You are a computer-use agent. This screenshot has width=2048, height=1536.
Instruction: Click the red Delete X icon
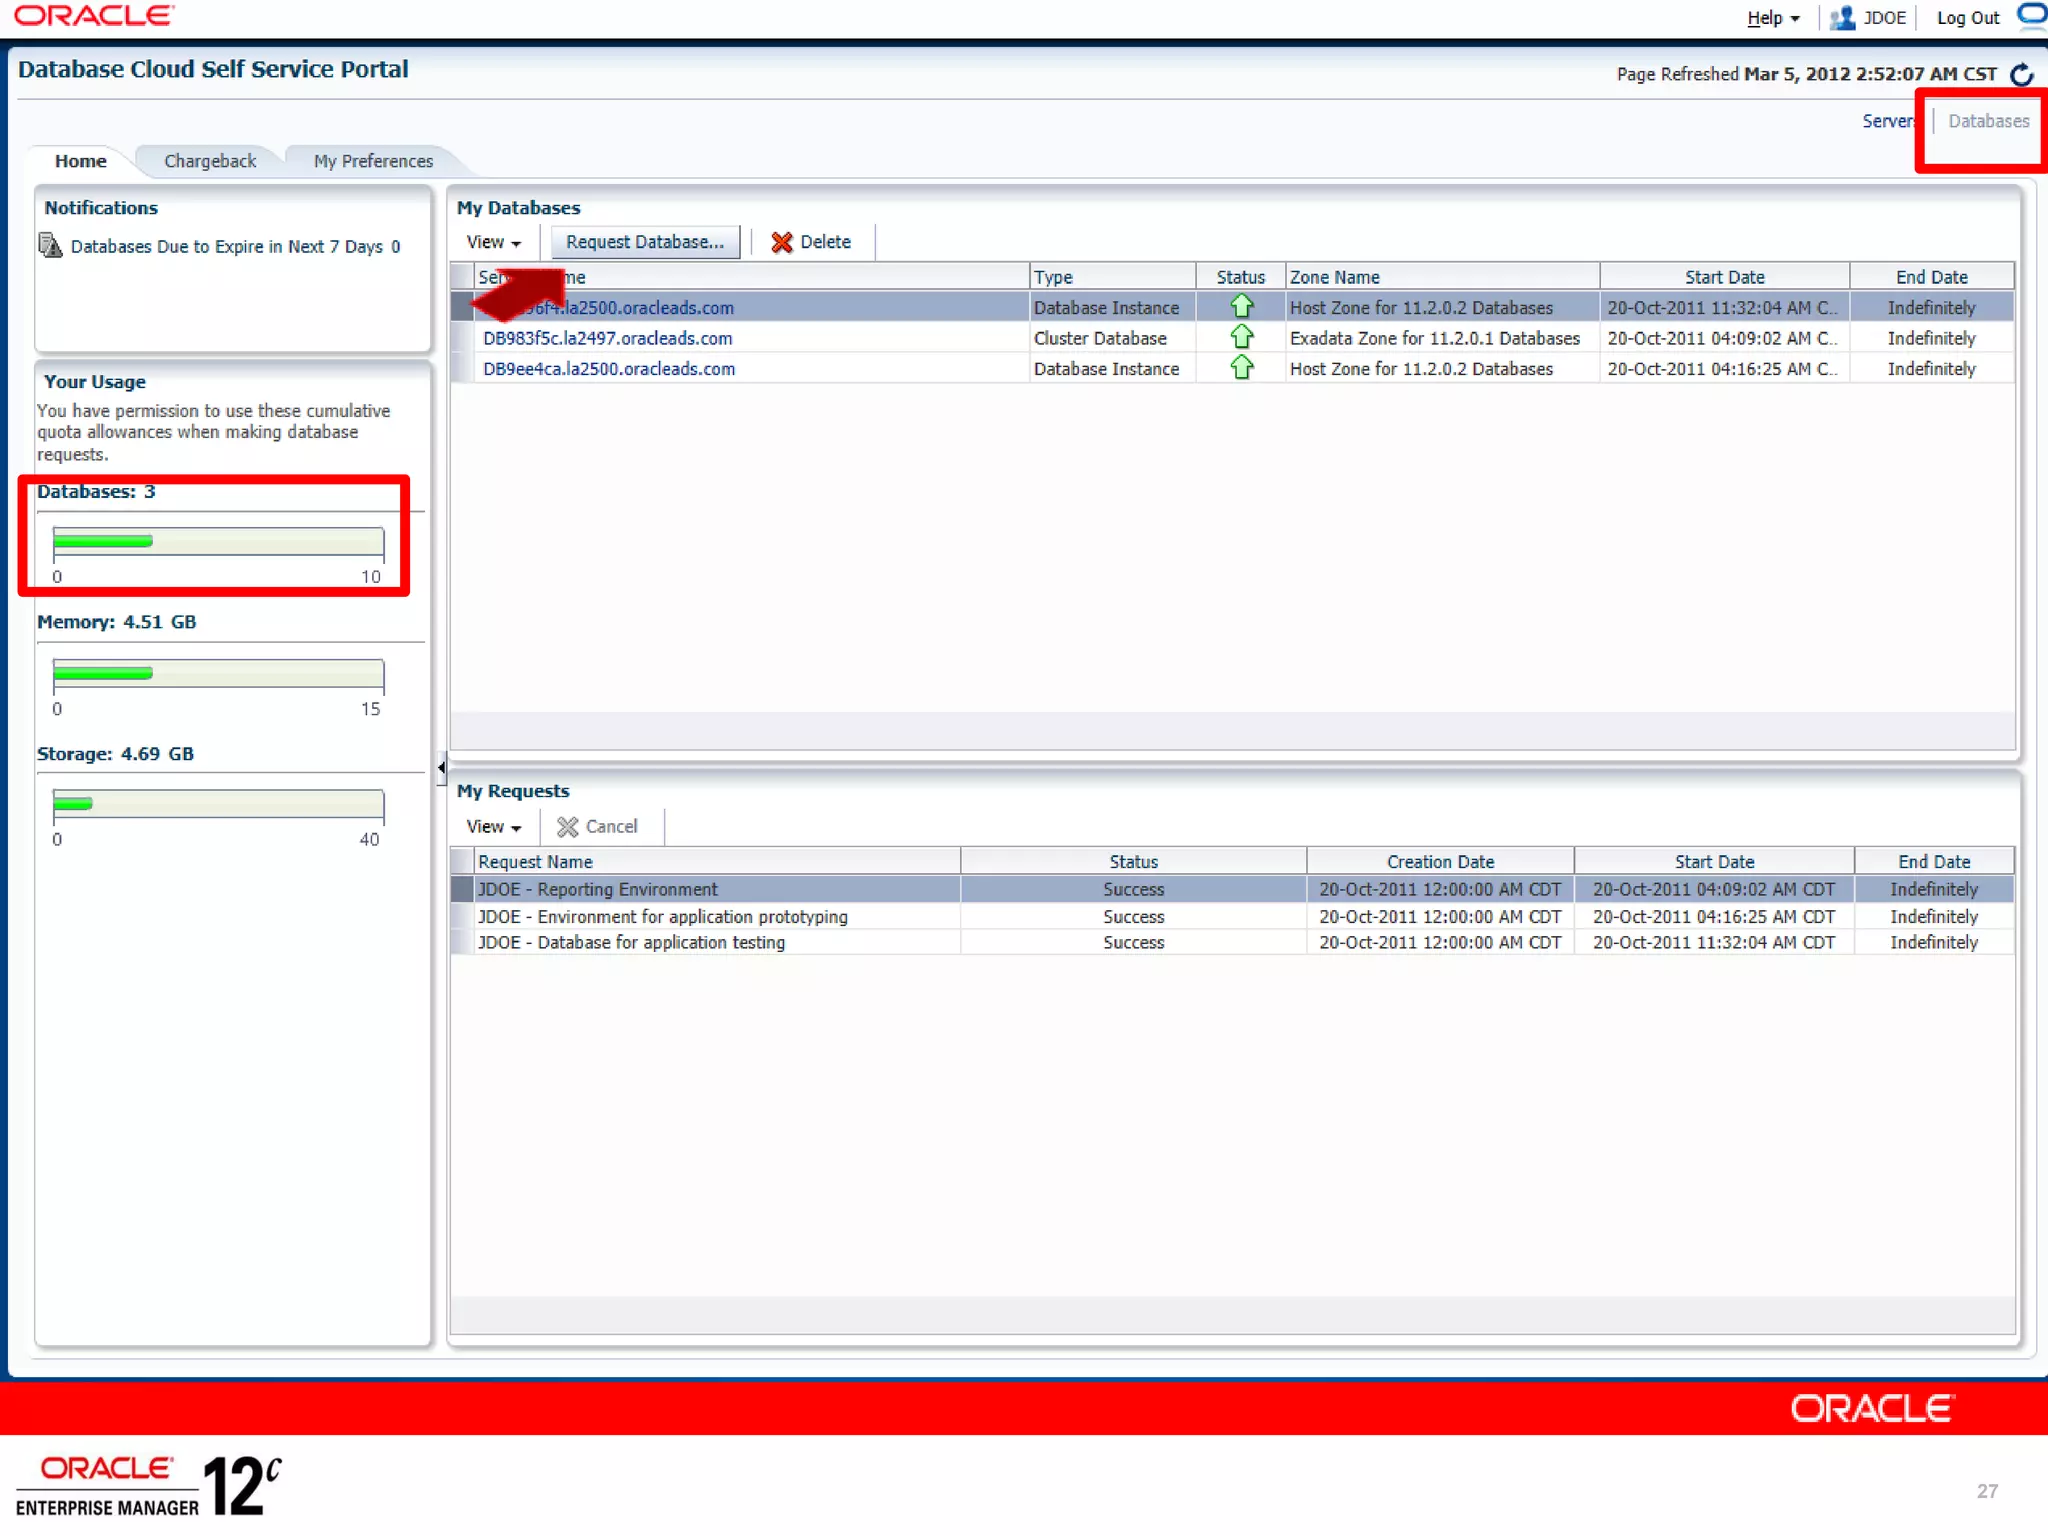coord(782,242)
